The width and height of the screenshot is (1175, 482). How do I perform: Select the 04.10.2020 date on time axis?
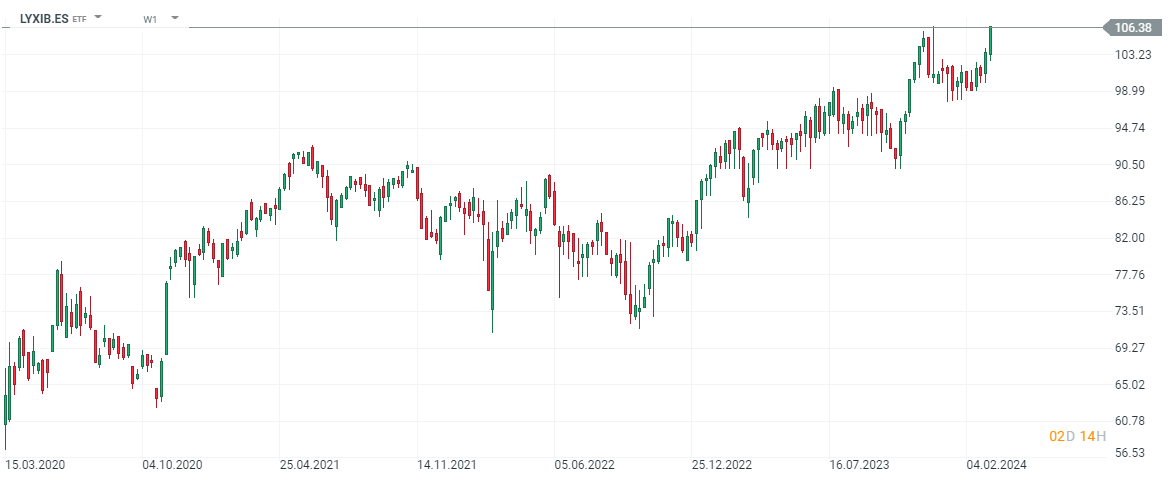tap(172, 465)
